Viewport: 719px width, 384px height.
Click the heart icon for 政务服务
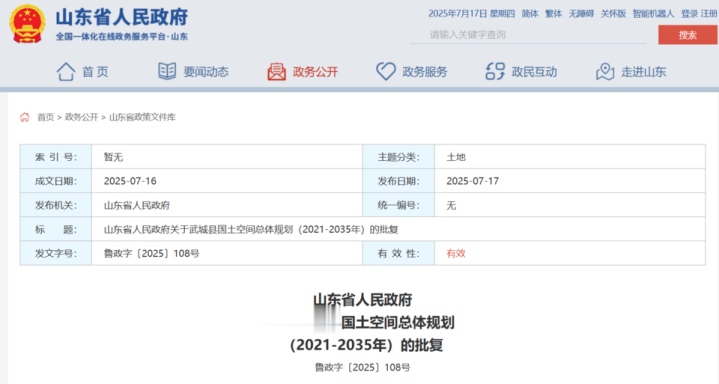pyautogui.click(x=386, y=72)
